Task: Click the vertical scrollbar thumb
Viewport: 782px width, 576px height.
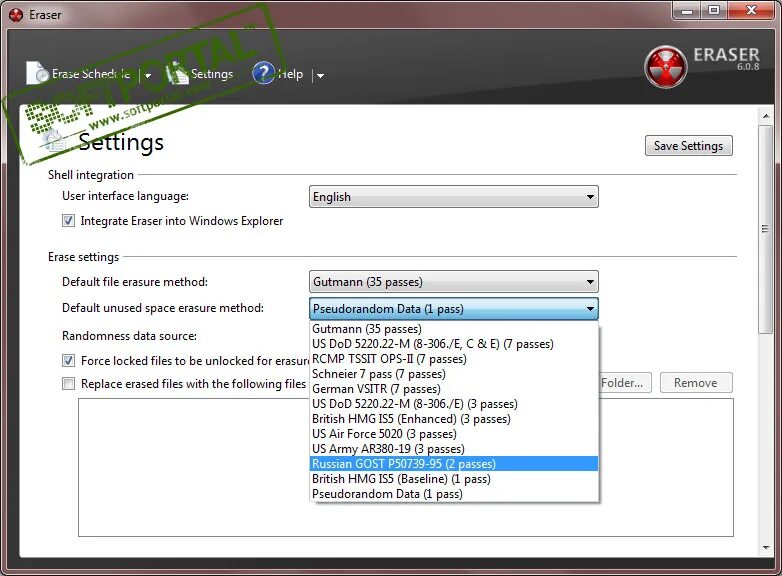Action: click(766, 229)
